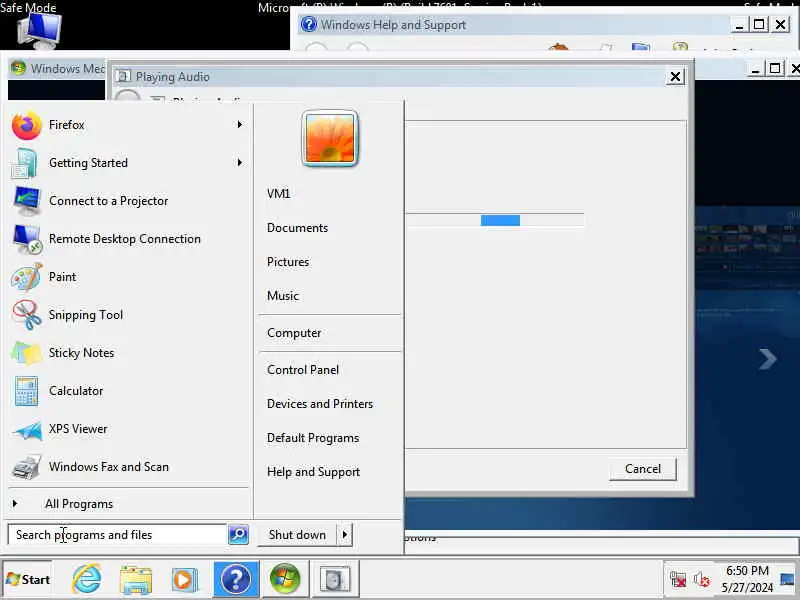Open Default Programs

(313, 438)
